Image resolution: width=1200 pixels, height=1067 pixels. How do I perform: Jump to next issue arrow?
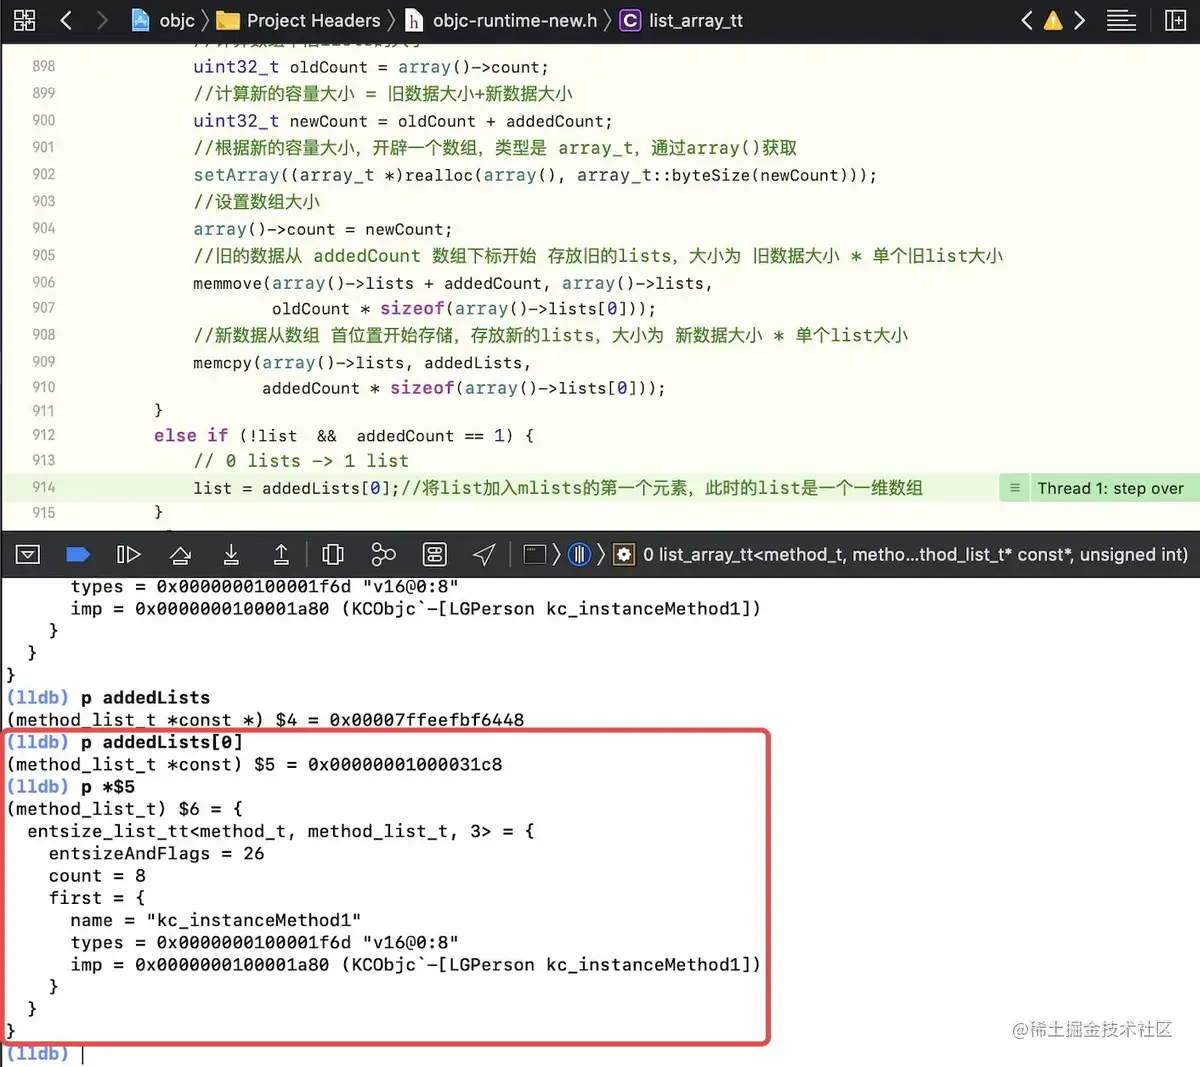[1079, 20]
